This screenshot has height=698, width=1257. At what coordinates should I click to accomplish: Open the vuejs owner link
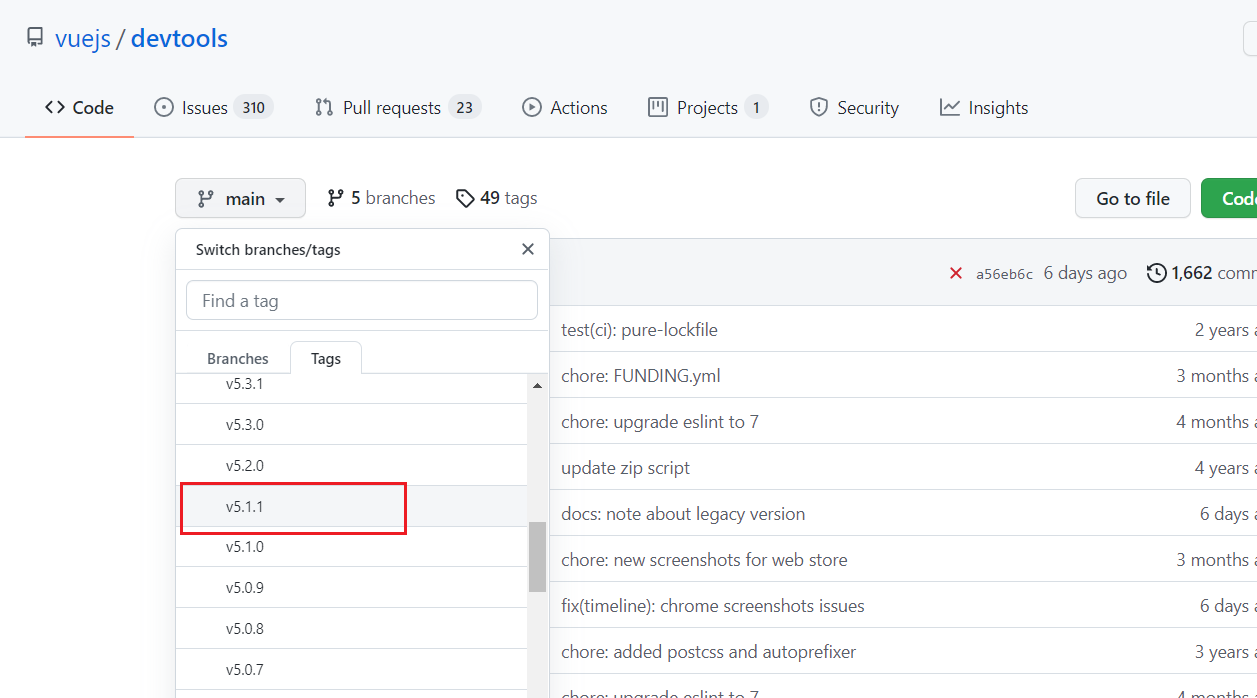83,39
